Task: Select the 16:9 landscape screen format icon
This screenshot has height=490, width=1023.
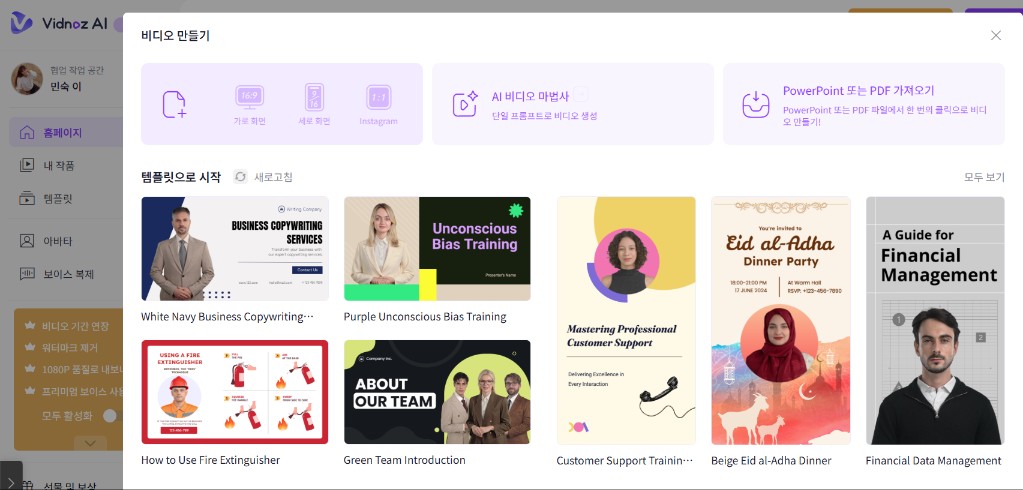Action: click(x=249, y=97)
